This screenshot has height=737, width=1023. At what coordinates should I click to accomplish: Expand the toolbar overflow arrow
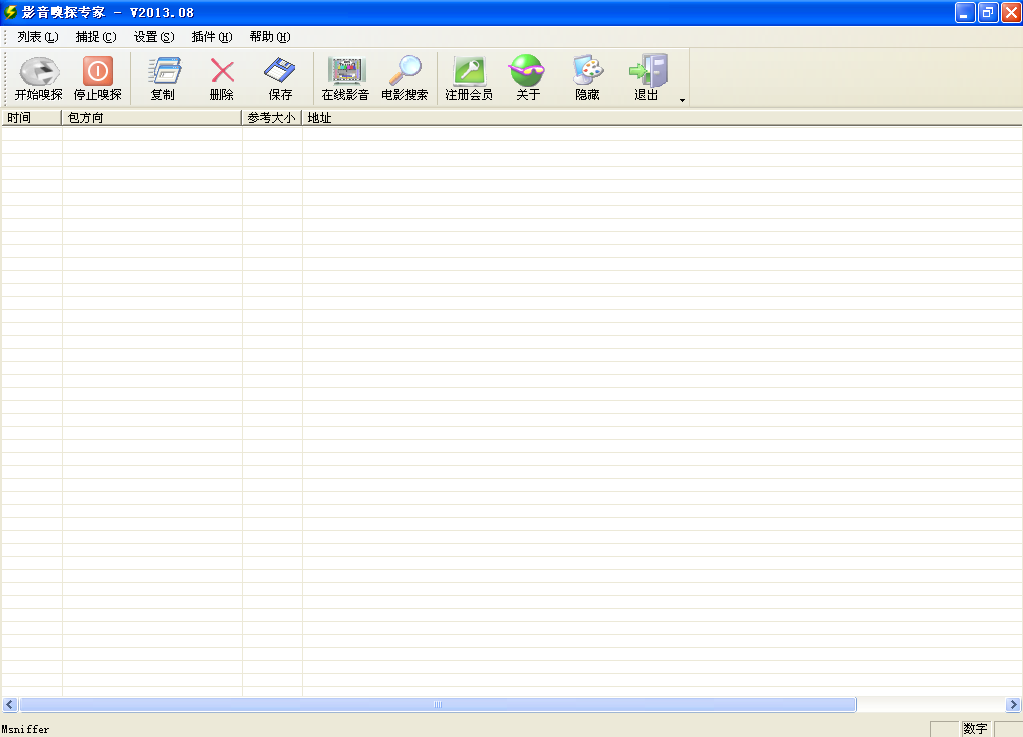[682, 100]
